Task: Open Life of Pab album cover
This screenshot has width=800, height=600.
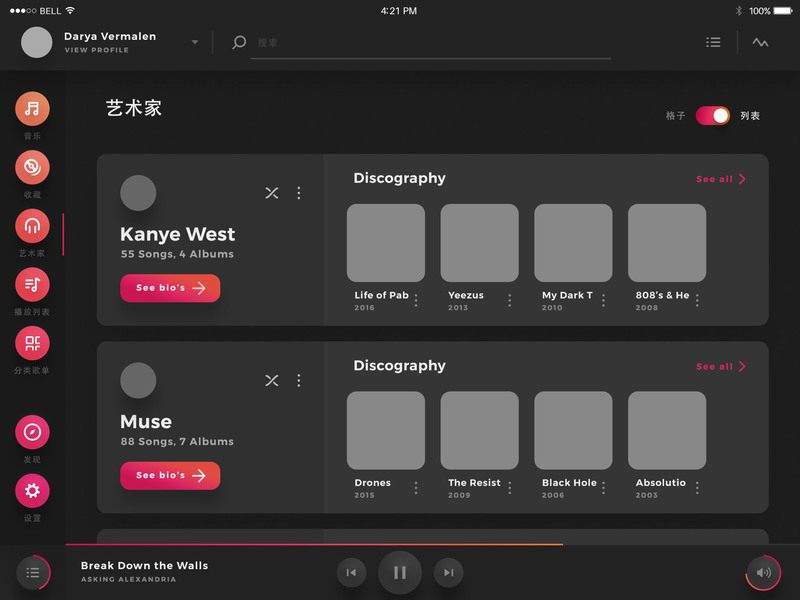Action: click(x=386, y=243)
